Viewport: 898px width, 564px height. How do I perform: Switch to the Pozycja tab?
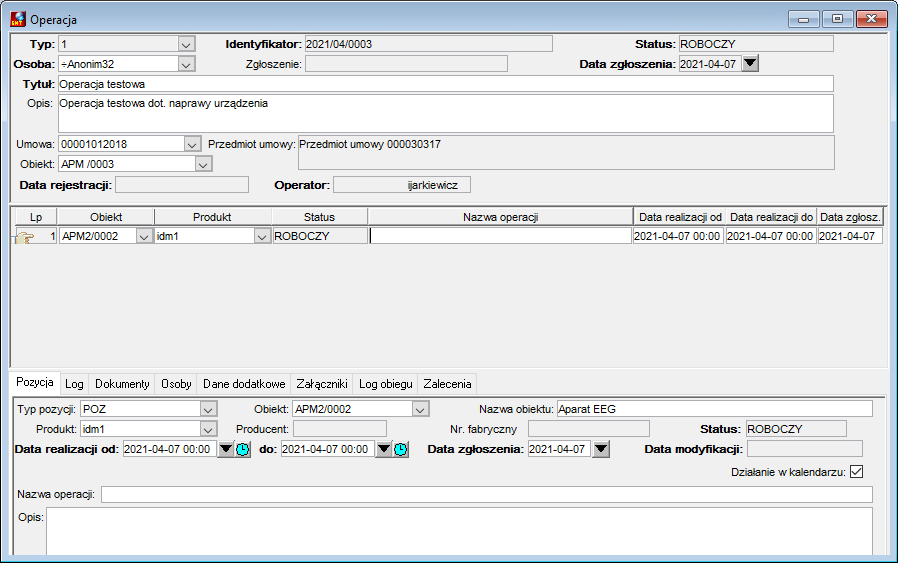pyautogui.click(x=35, y=382)
